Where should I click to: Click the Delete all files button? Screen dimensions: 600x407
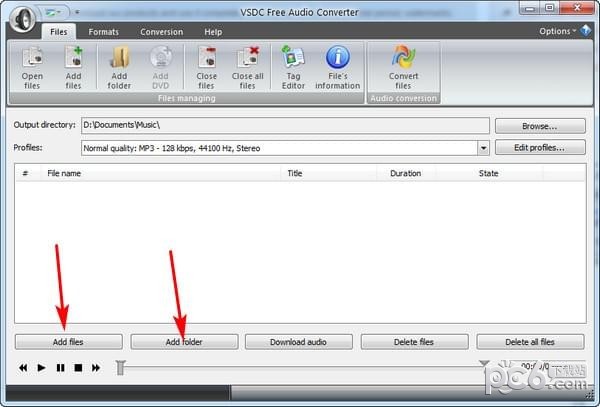click(530, 342)
